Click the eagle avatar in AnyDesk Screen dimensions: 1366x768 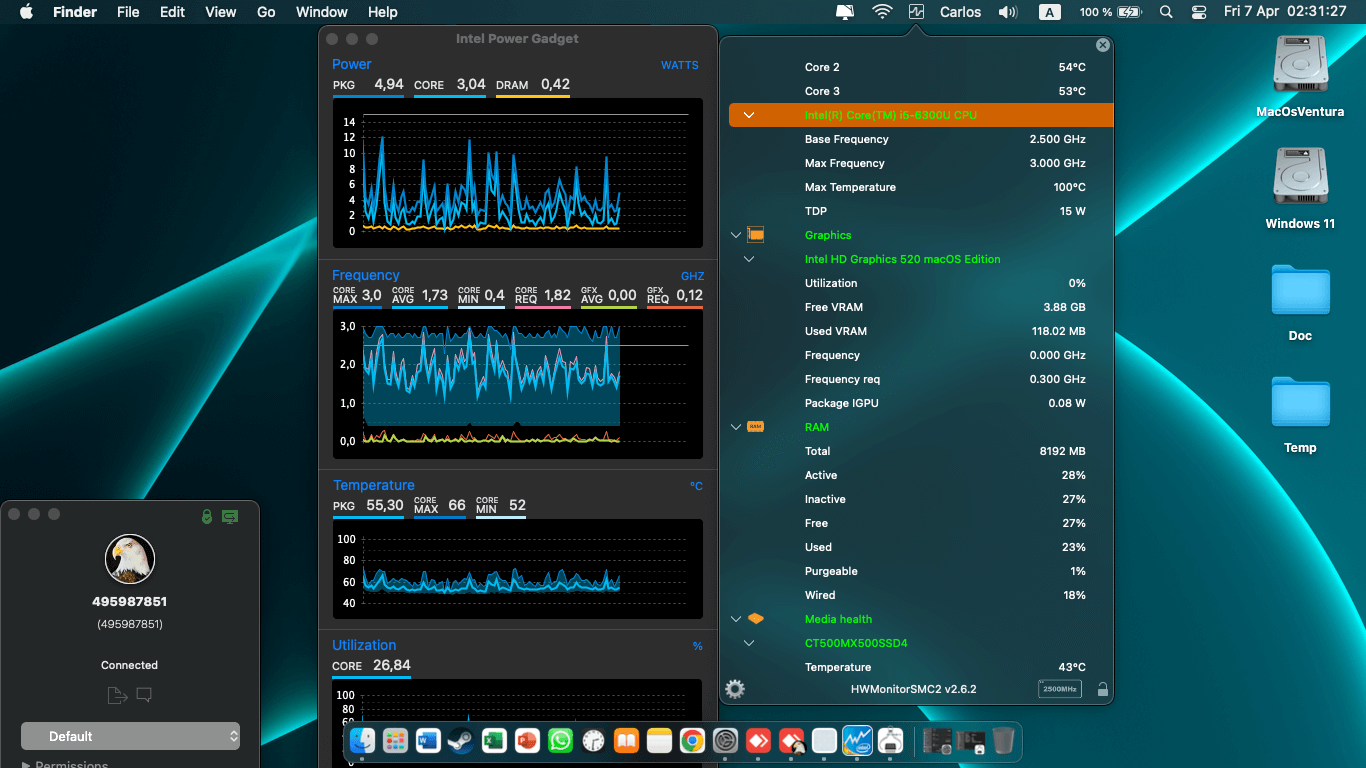coord(130,558)
